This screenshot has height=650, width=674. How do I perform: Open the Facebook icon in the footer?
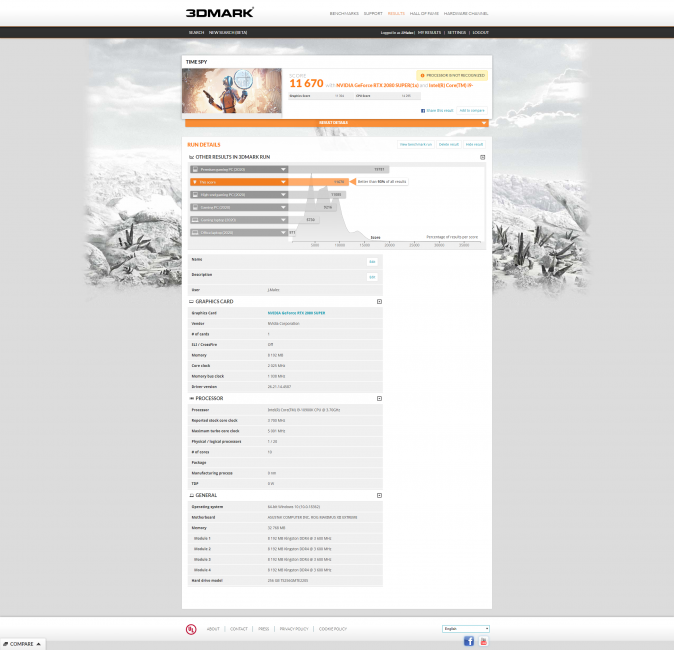469,641
